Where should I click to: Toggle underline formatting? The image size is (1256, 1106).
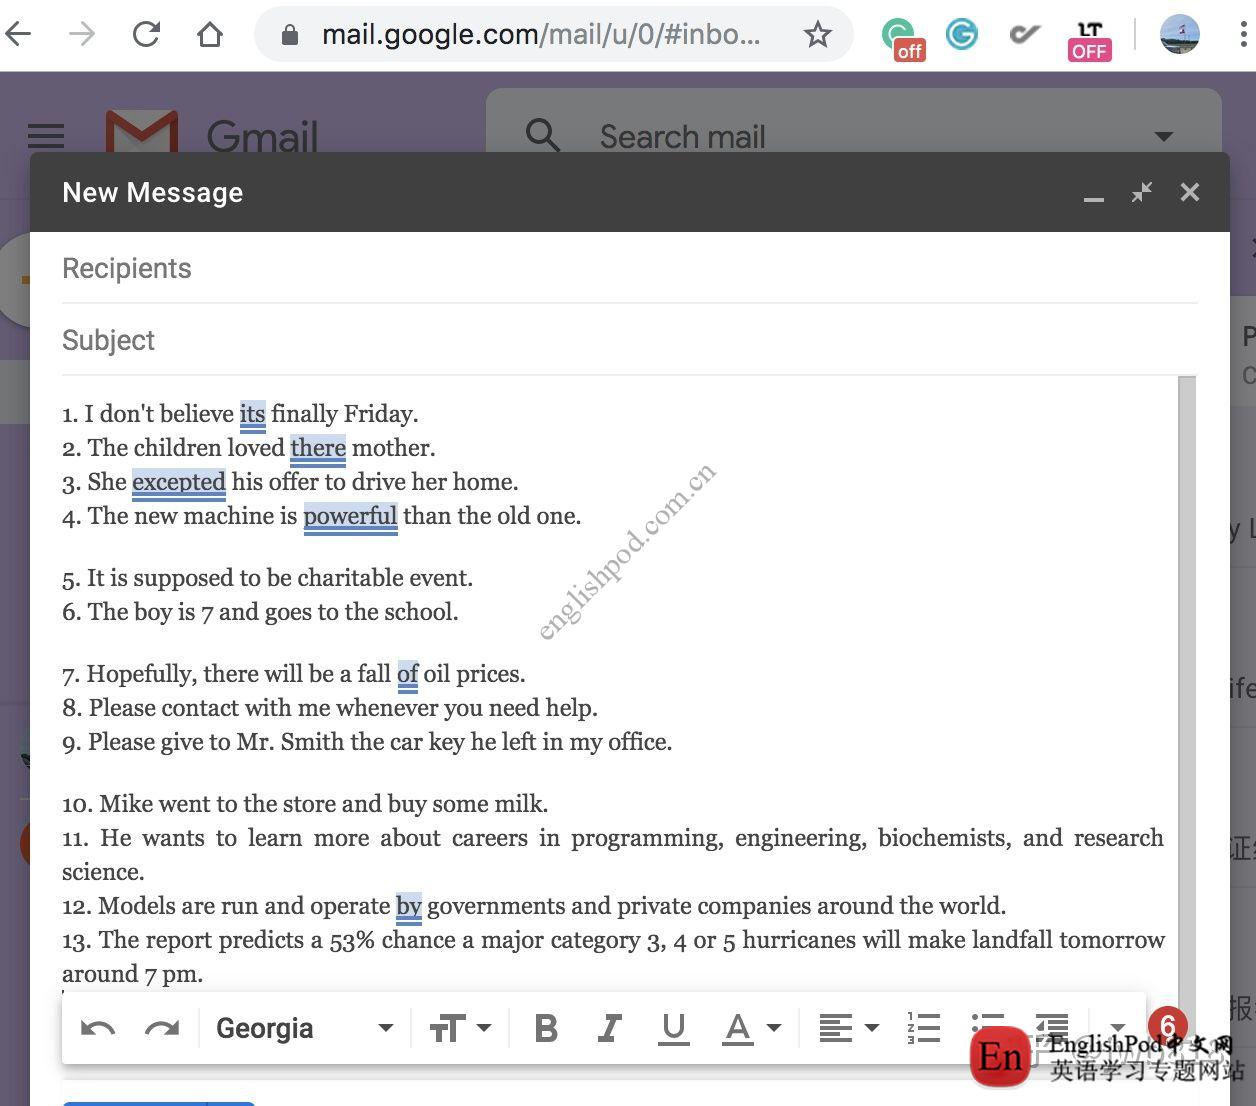point(674,1028)
